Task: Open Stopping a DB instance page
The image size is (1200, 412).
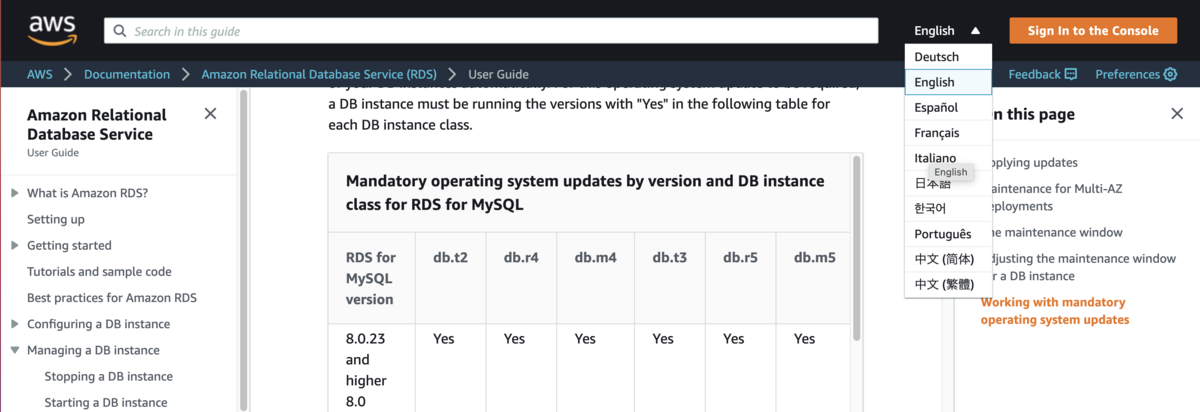Action: 109,376
